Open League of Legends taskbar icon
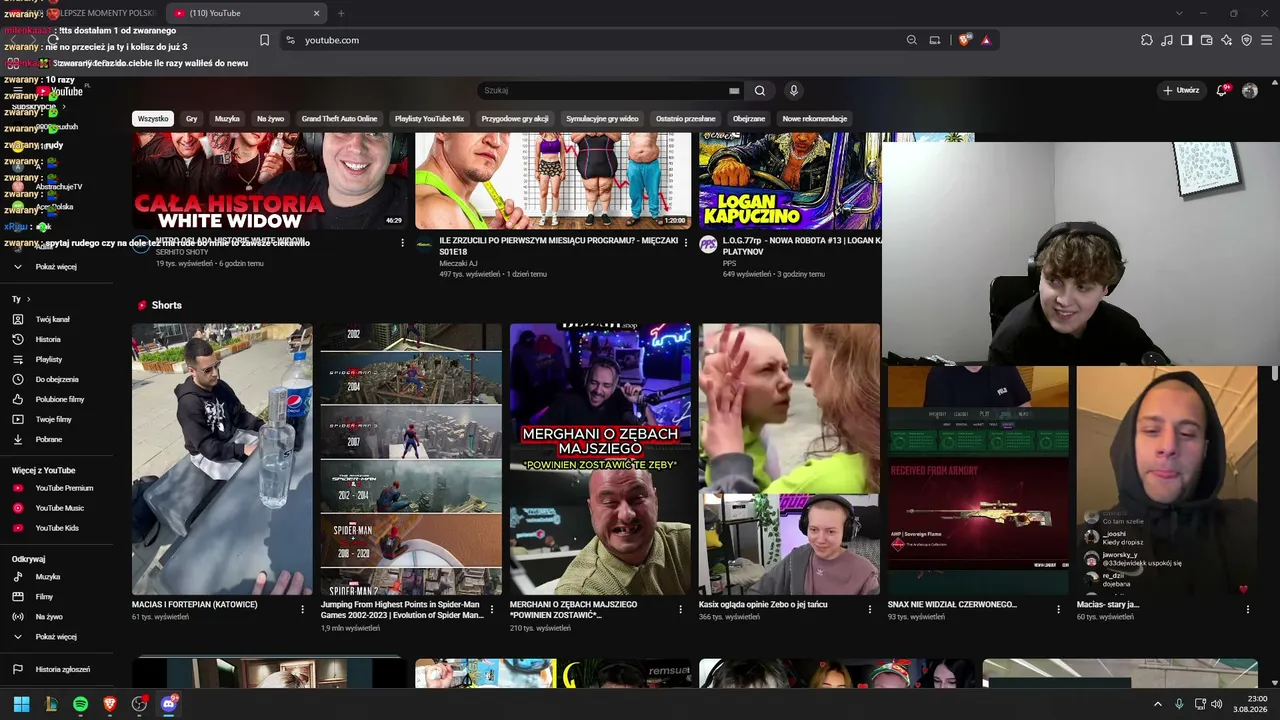The height and width of the screenshot is (720, 1280). [51, 704]
